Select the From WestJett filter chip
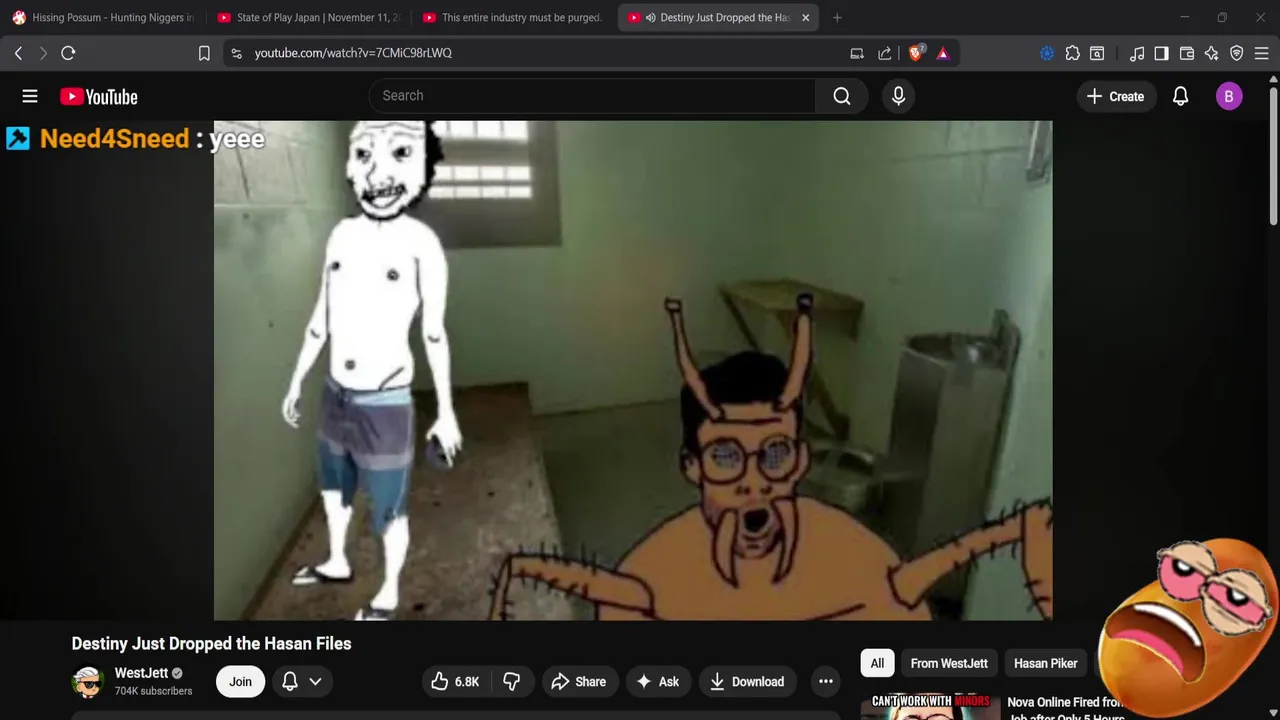Image resolution: width=1280 pixels, height=720 pixels. 949,663
